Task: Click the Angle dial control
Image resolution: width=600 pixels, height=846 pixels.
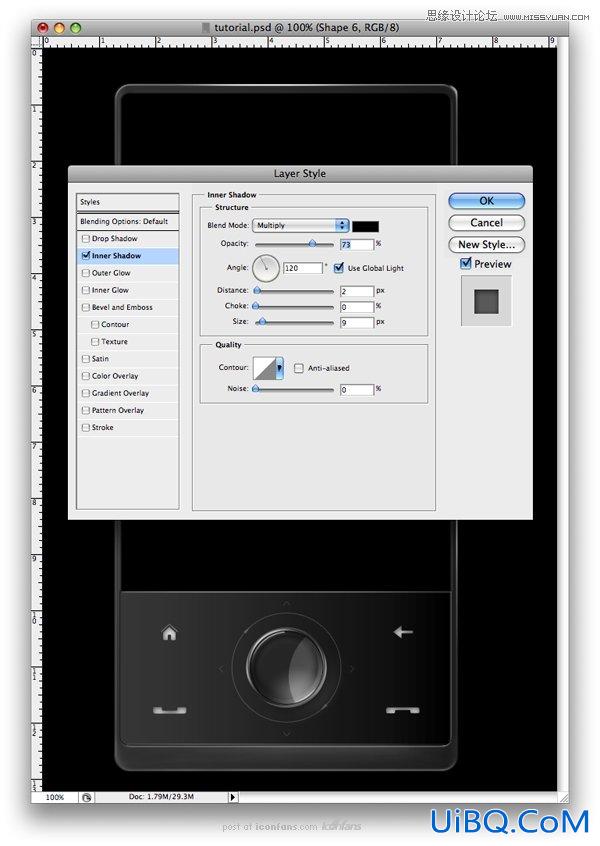Action: (x=266, y=268)
